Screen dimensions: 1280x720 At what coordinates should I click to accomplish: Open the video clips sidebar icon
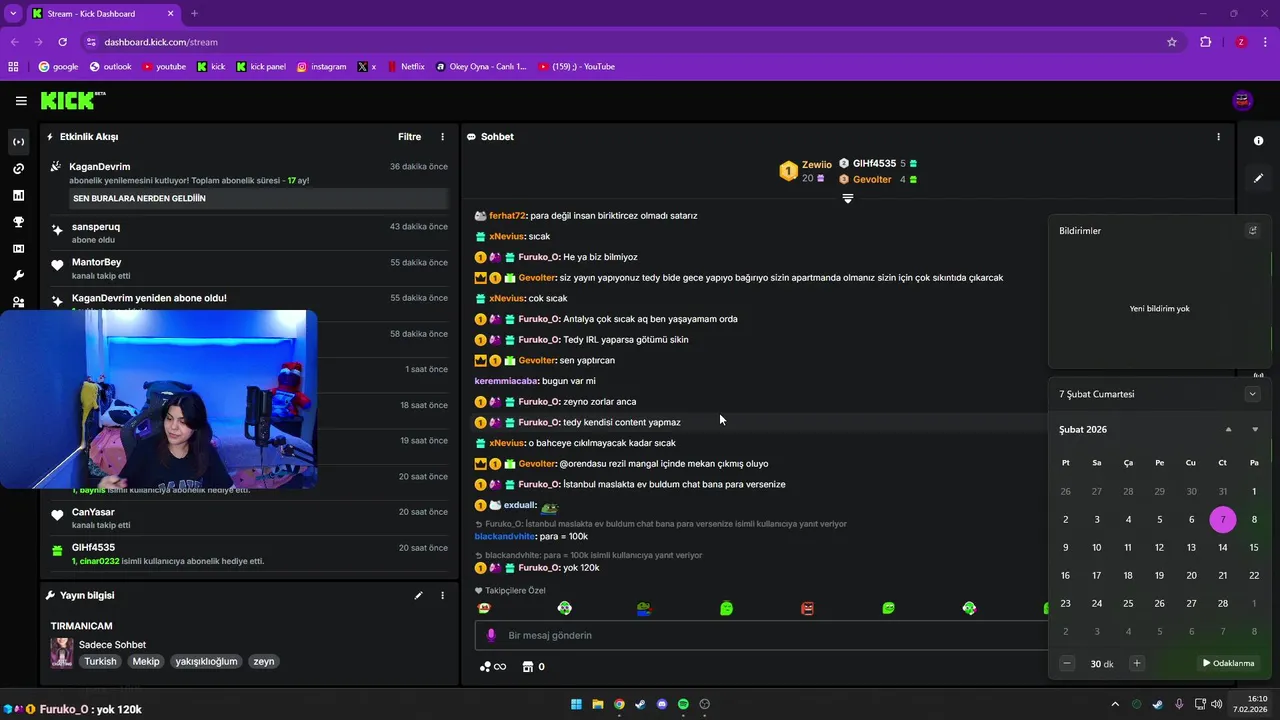18,249
